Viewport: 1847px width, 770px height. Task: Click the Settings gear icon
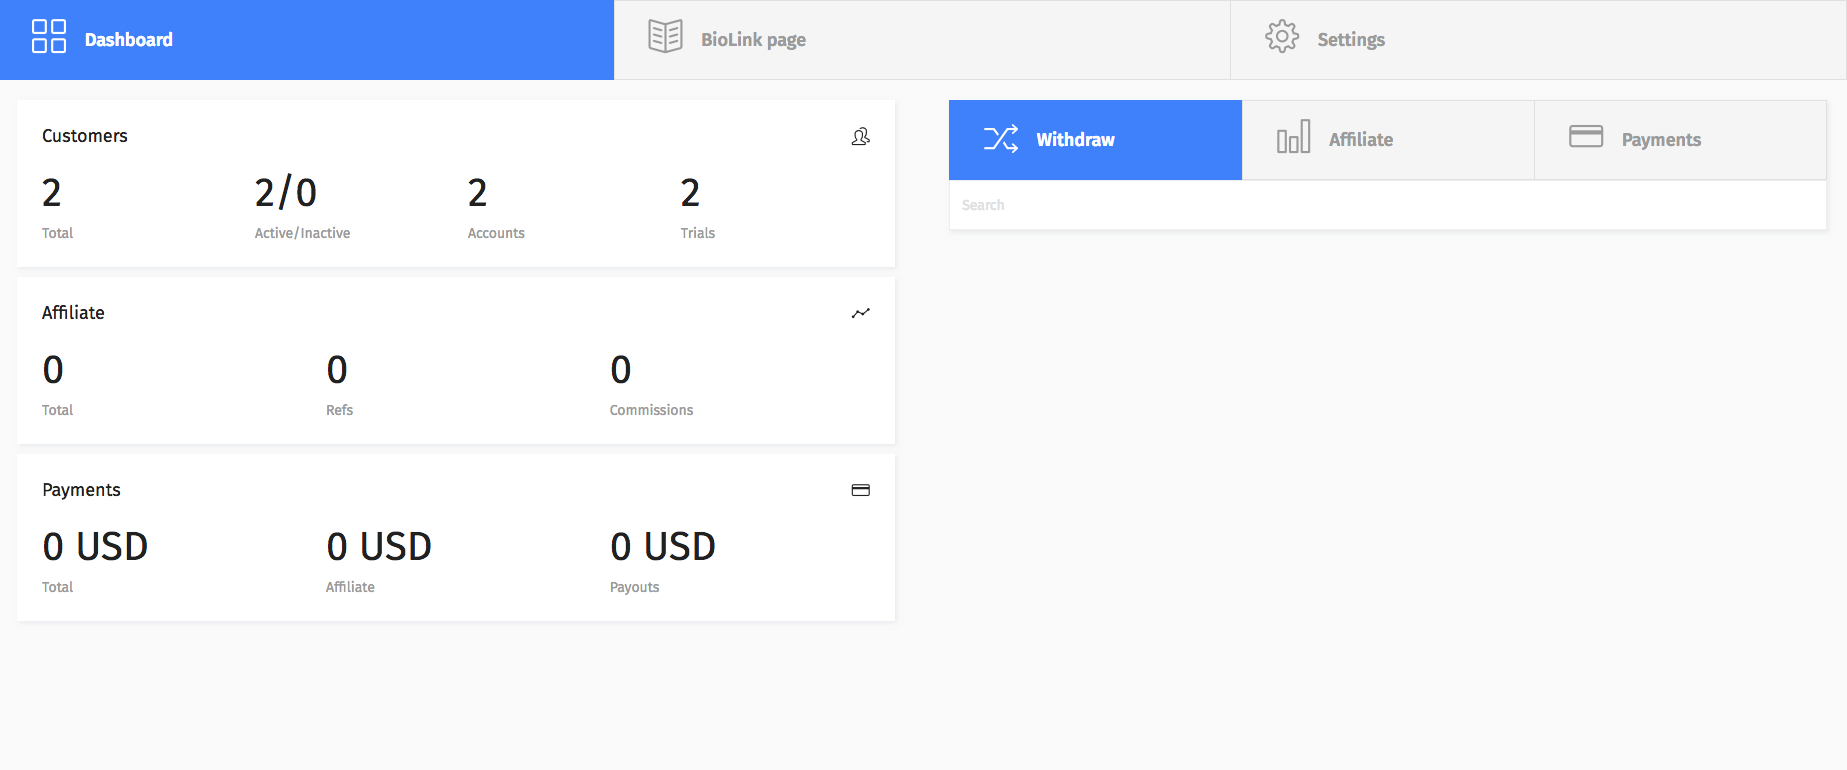tap(1282, 36)
